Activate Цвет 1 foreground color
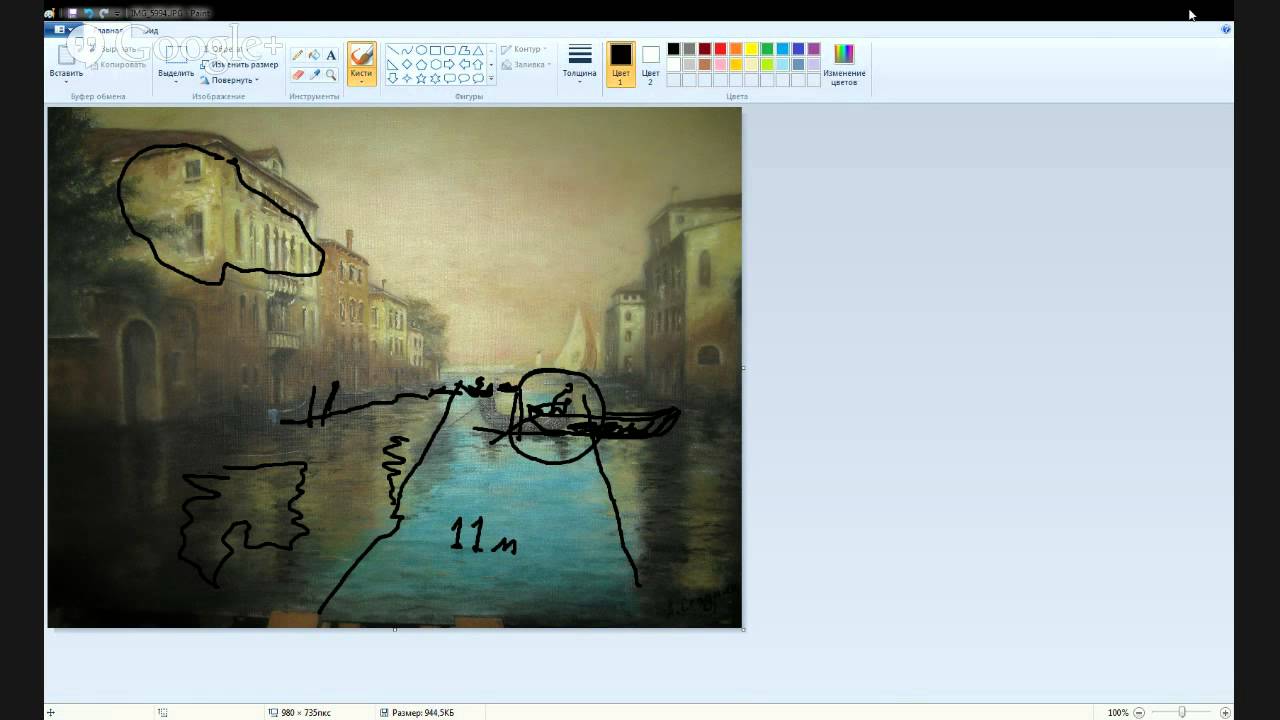Image resolution: width=1280 pixels, height=720 pixels. click(620, 64)
